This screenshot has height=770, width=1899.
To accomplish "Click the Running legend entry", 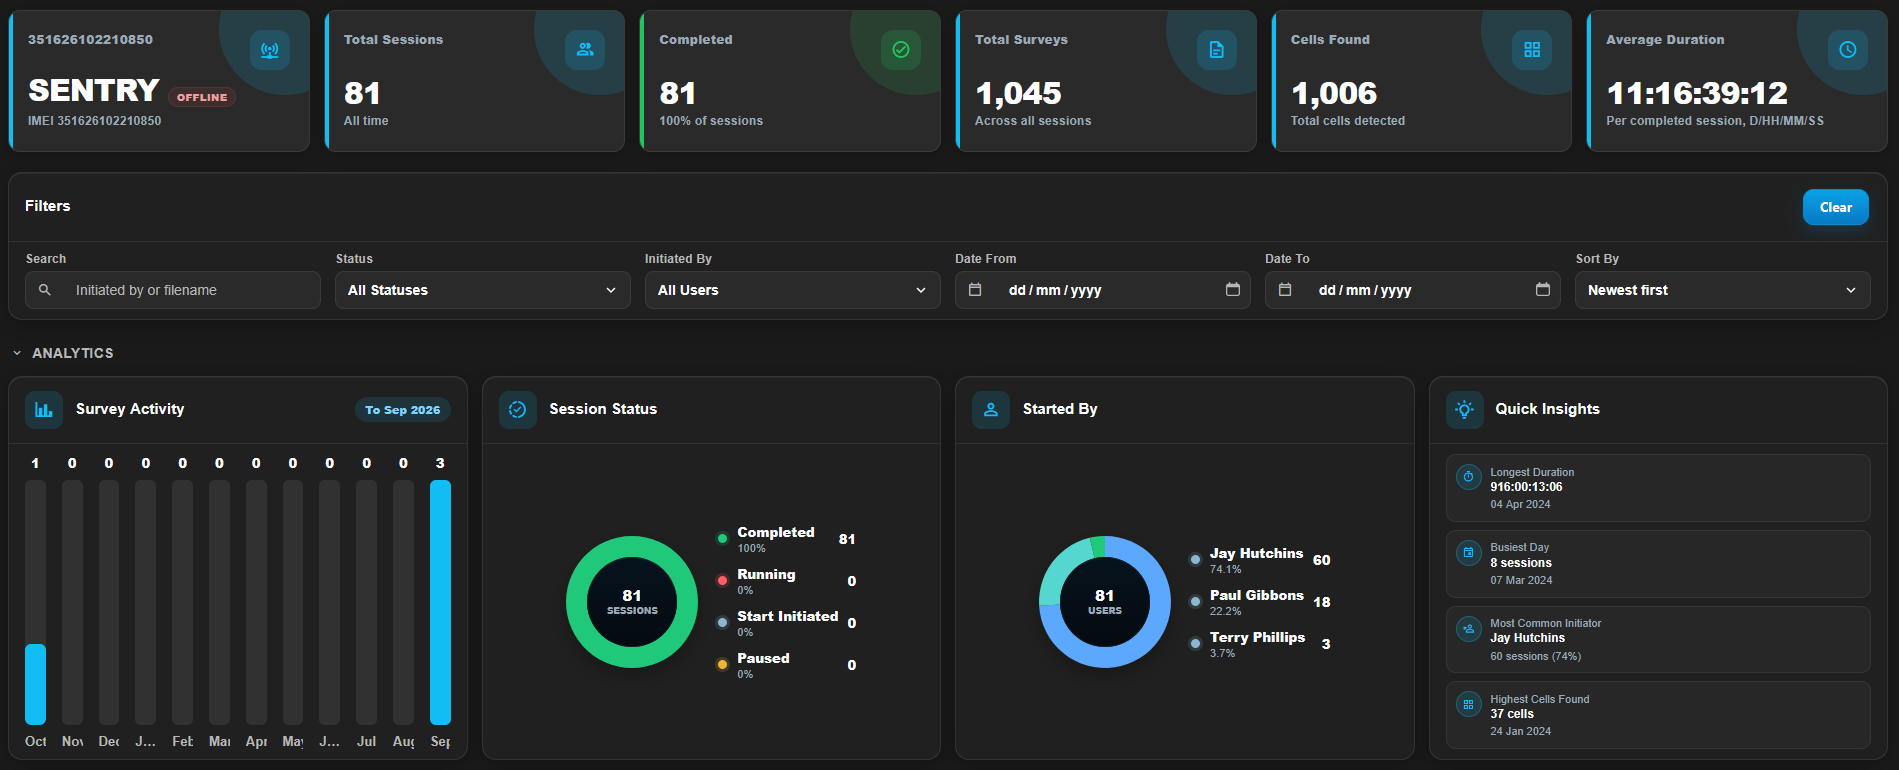I will pos(787,581).
